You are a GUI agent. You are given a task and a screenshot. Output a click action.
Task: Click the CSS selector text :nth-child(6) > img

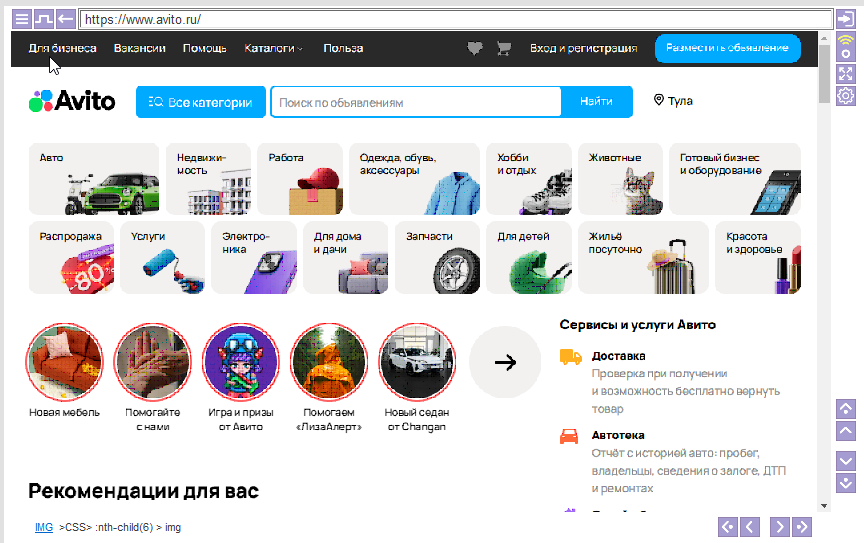[x=138, y=528]
